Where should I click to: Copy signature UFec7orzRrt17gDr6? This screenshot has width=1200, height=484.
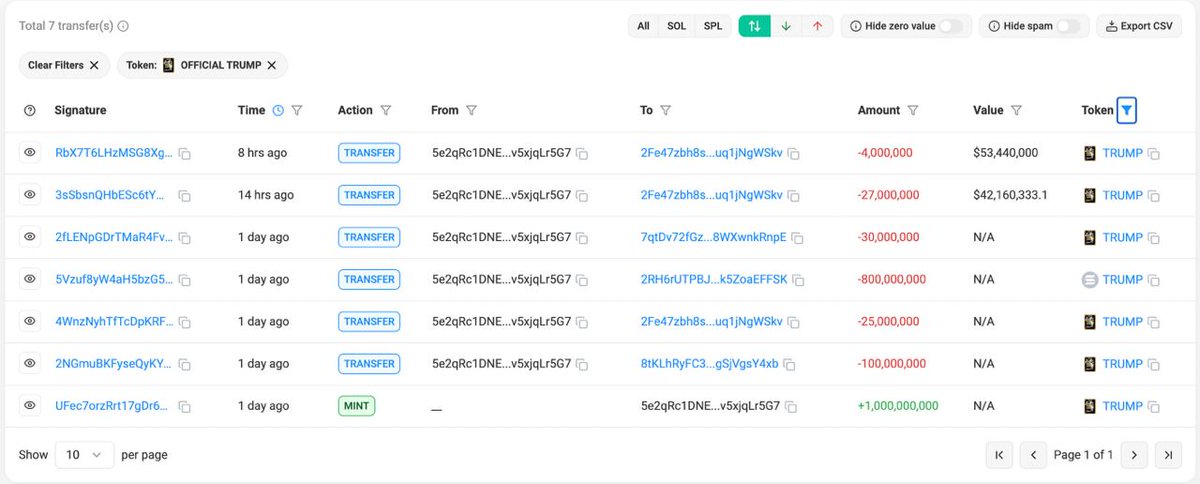[185, 406]
